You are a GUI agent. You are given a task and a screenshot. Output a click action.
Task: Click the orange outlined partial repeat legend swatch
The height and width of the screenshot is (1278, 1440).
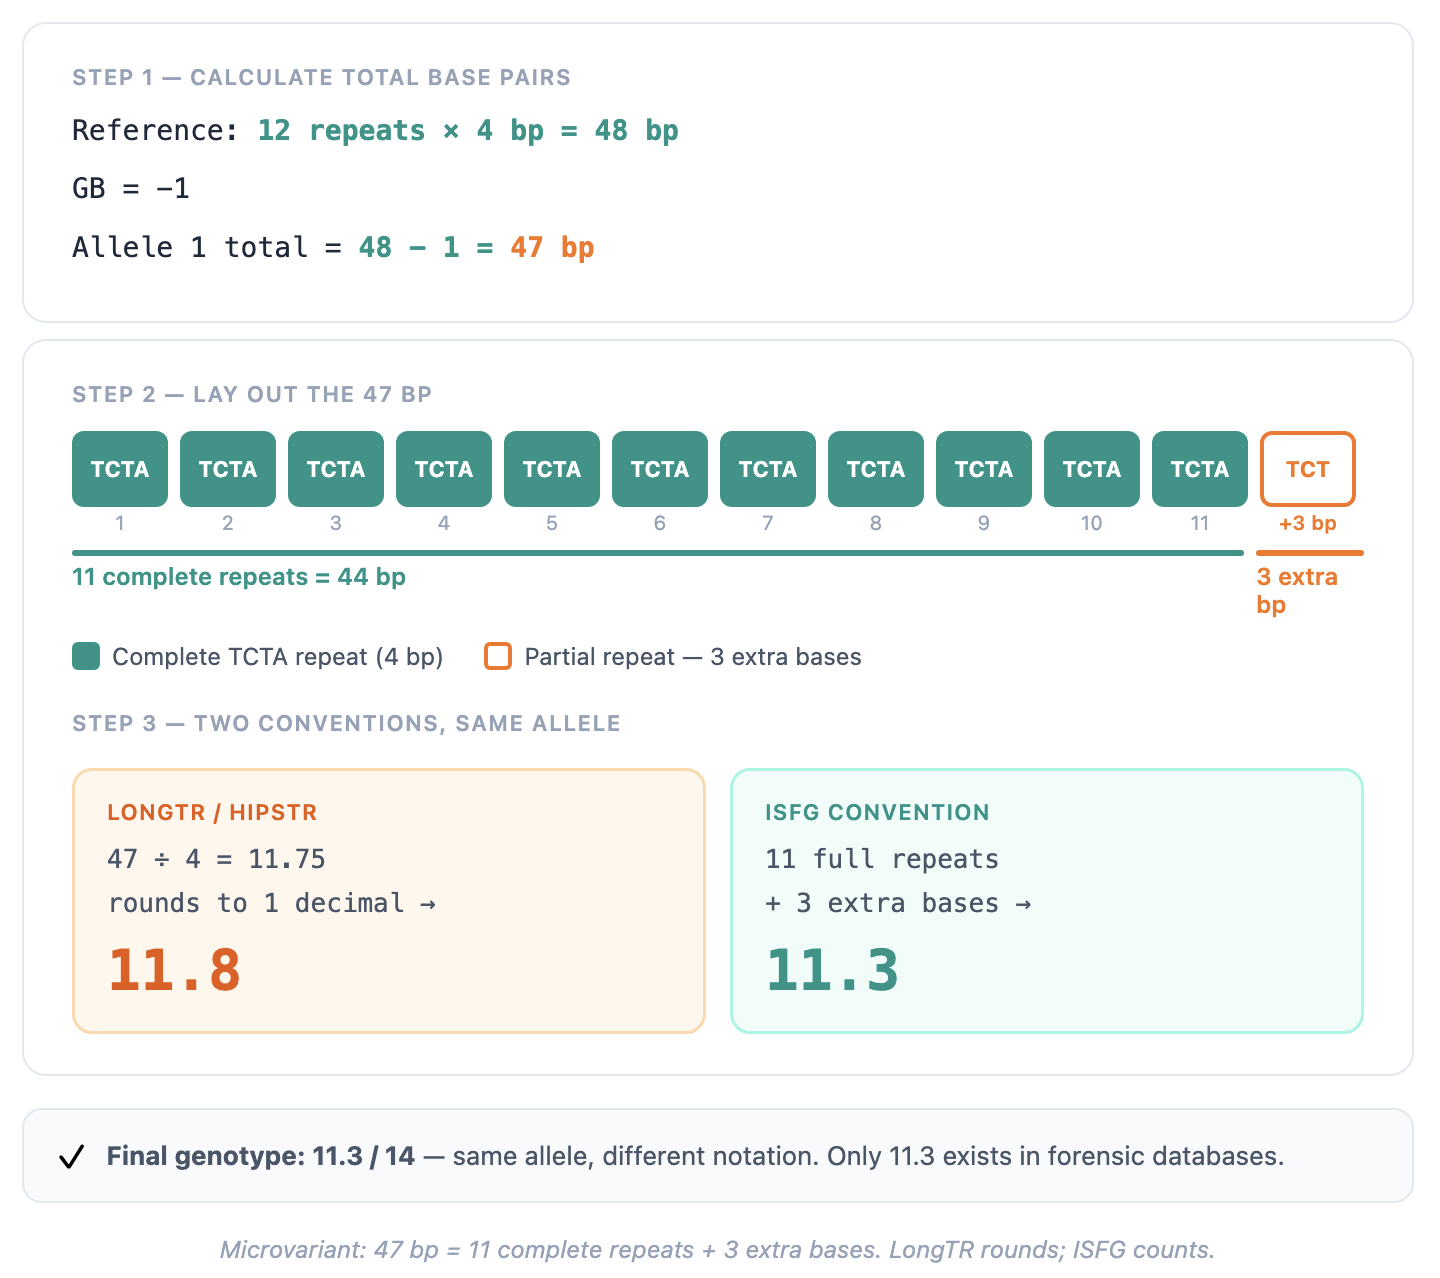[498, 657]
